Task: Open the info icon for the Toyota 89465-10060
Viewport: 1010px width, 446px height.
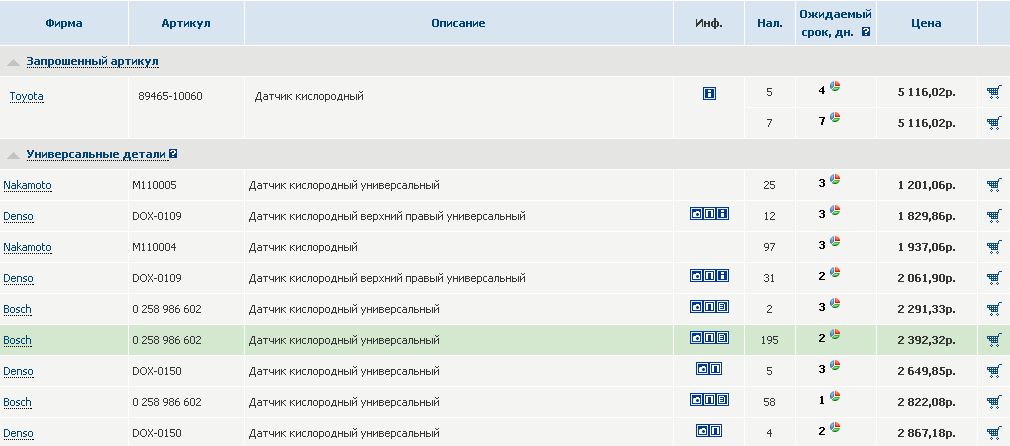Action: pyautogui.click(x=709, y=93)
